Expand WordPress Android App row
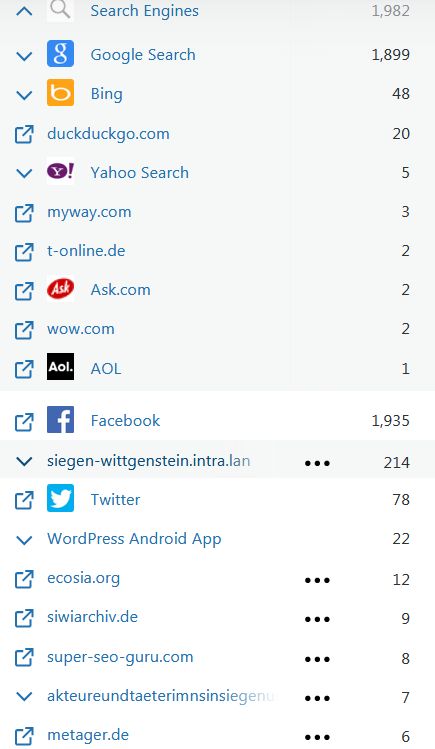Image resolution: width=435 pixels, height=749 pixels. click(x=24, y=540)
